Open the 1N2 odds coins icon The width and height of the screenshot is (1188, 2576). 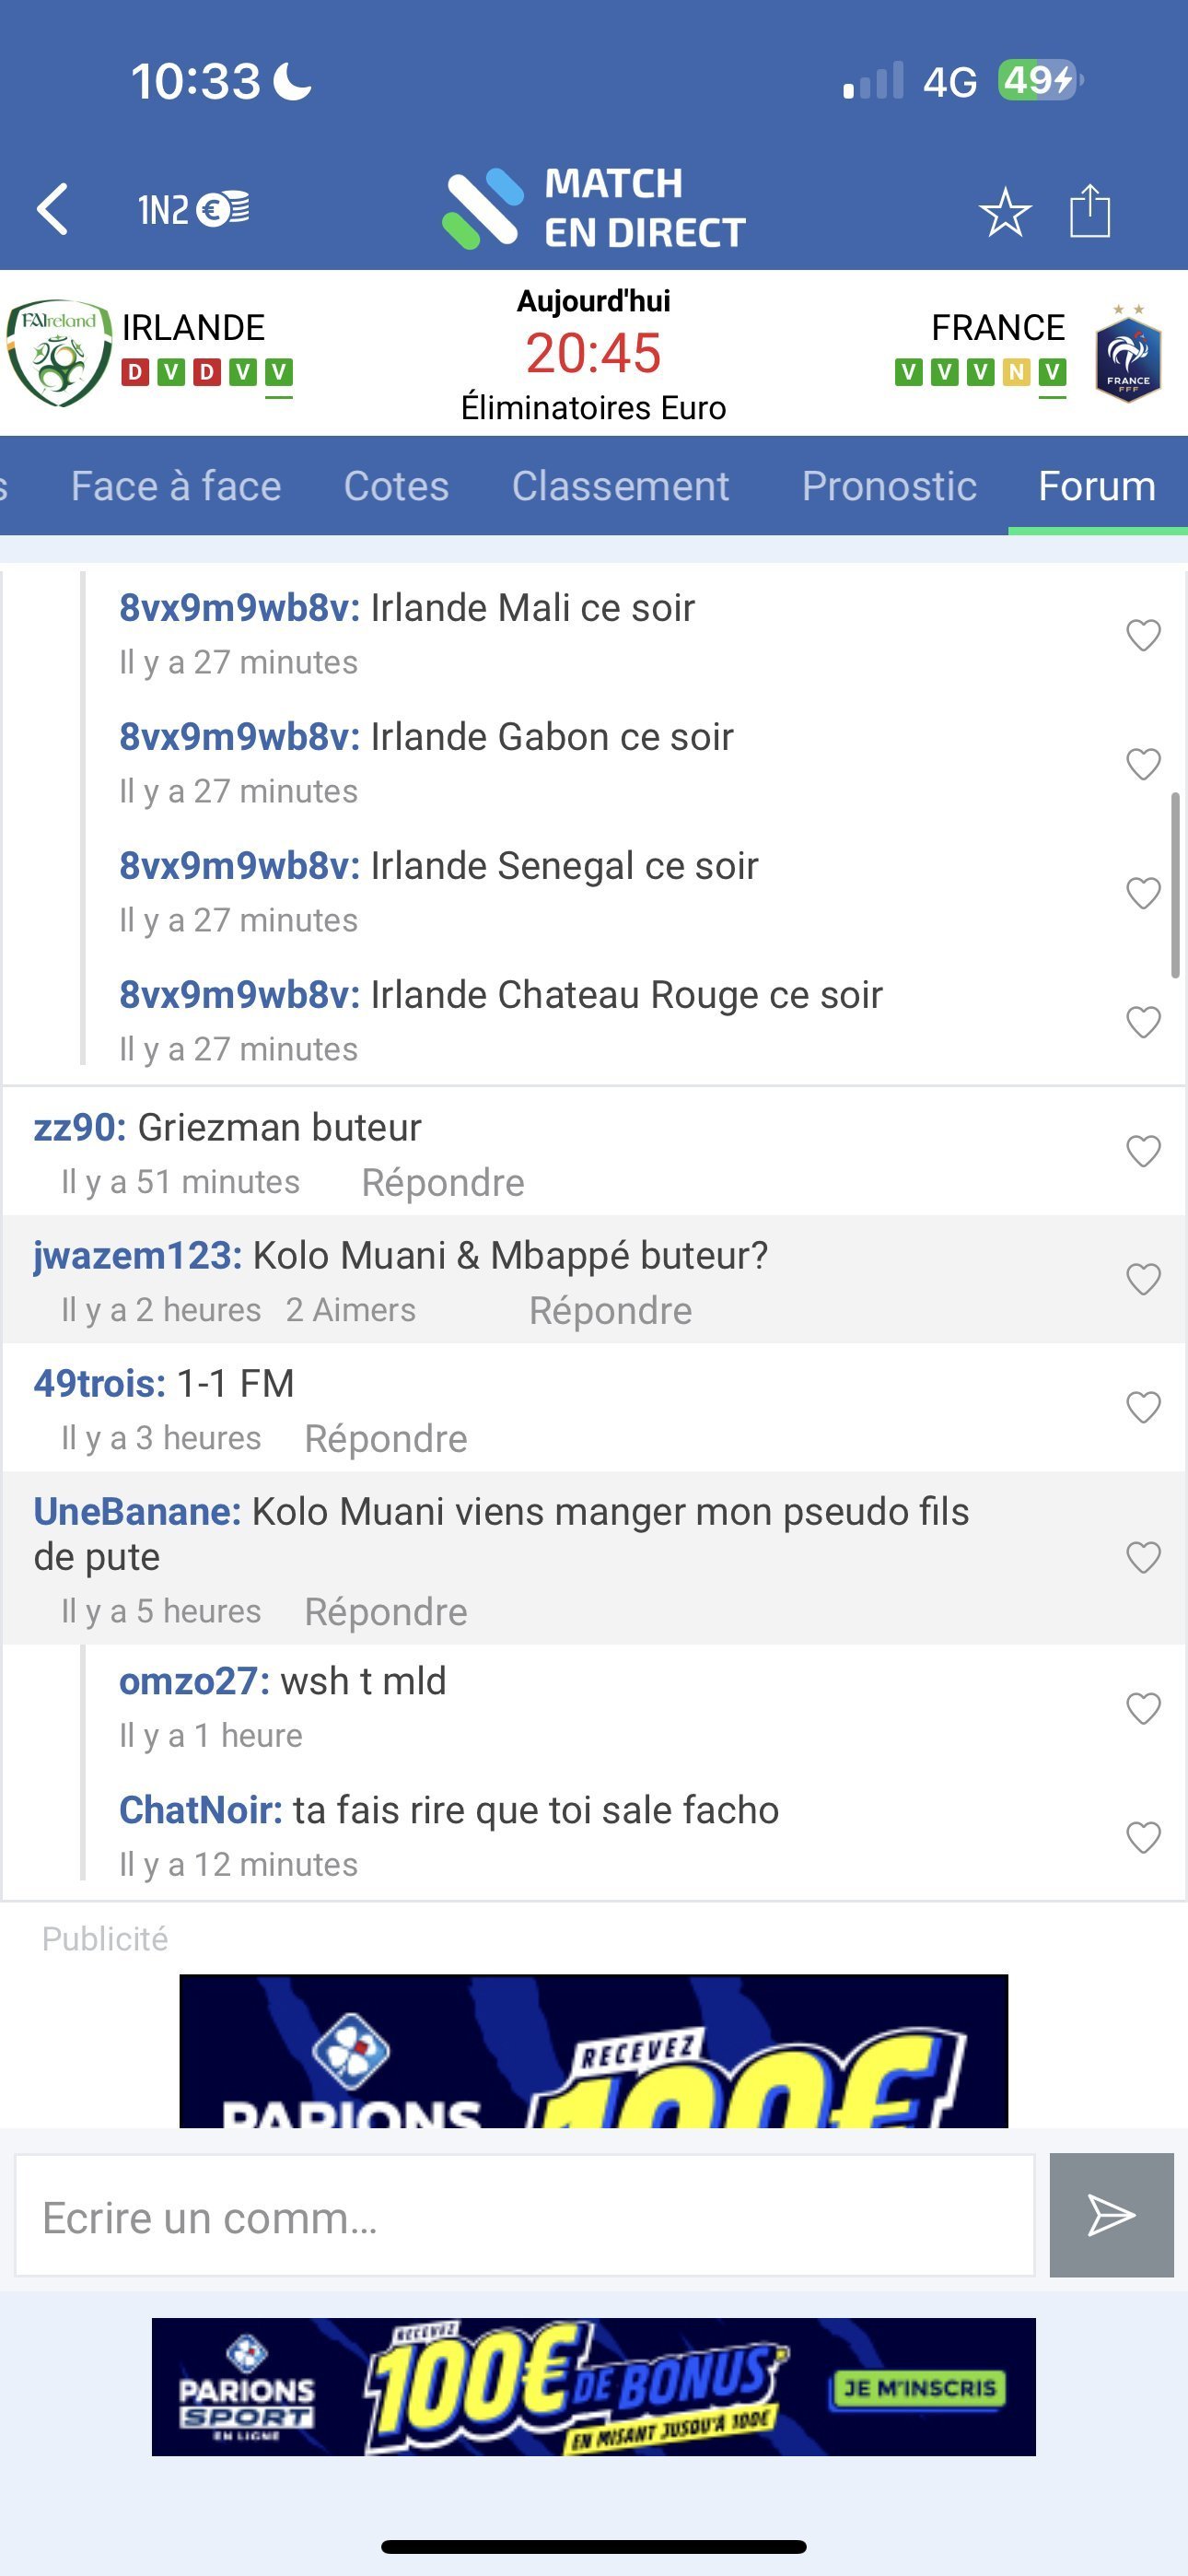(x=193, y=209)
